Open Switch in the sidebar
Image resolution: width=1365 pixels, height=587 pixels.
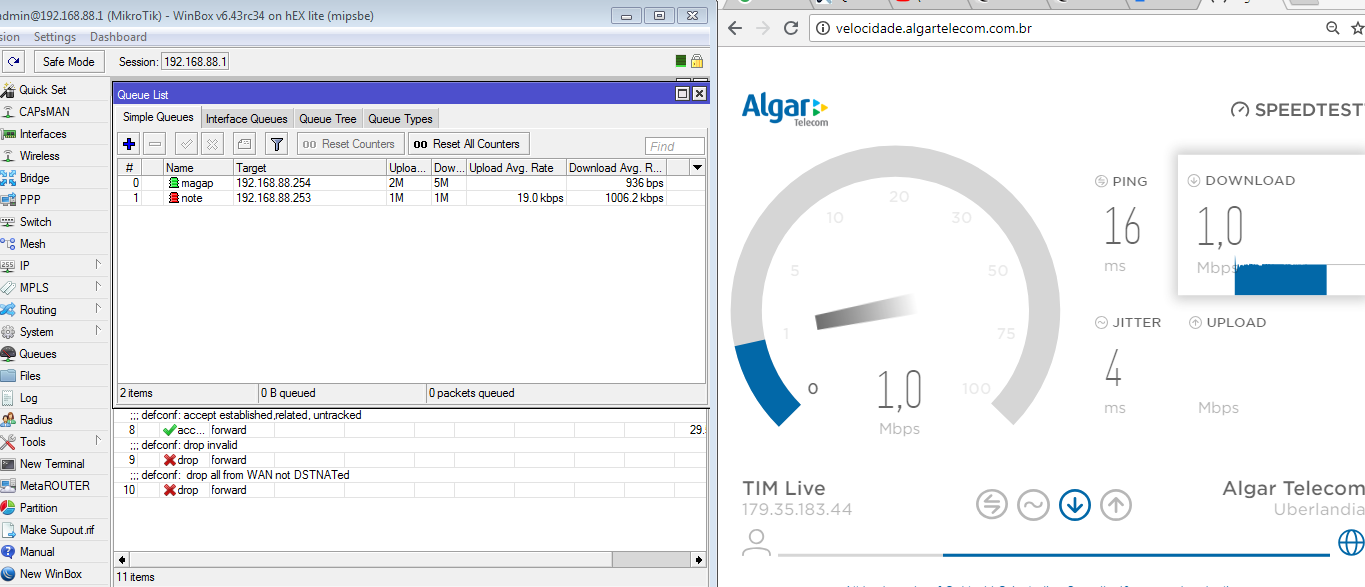coord(35,222)
